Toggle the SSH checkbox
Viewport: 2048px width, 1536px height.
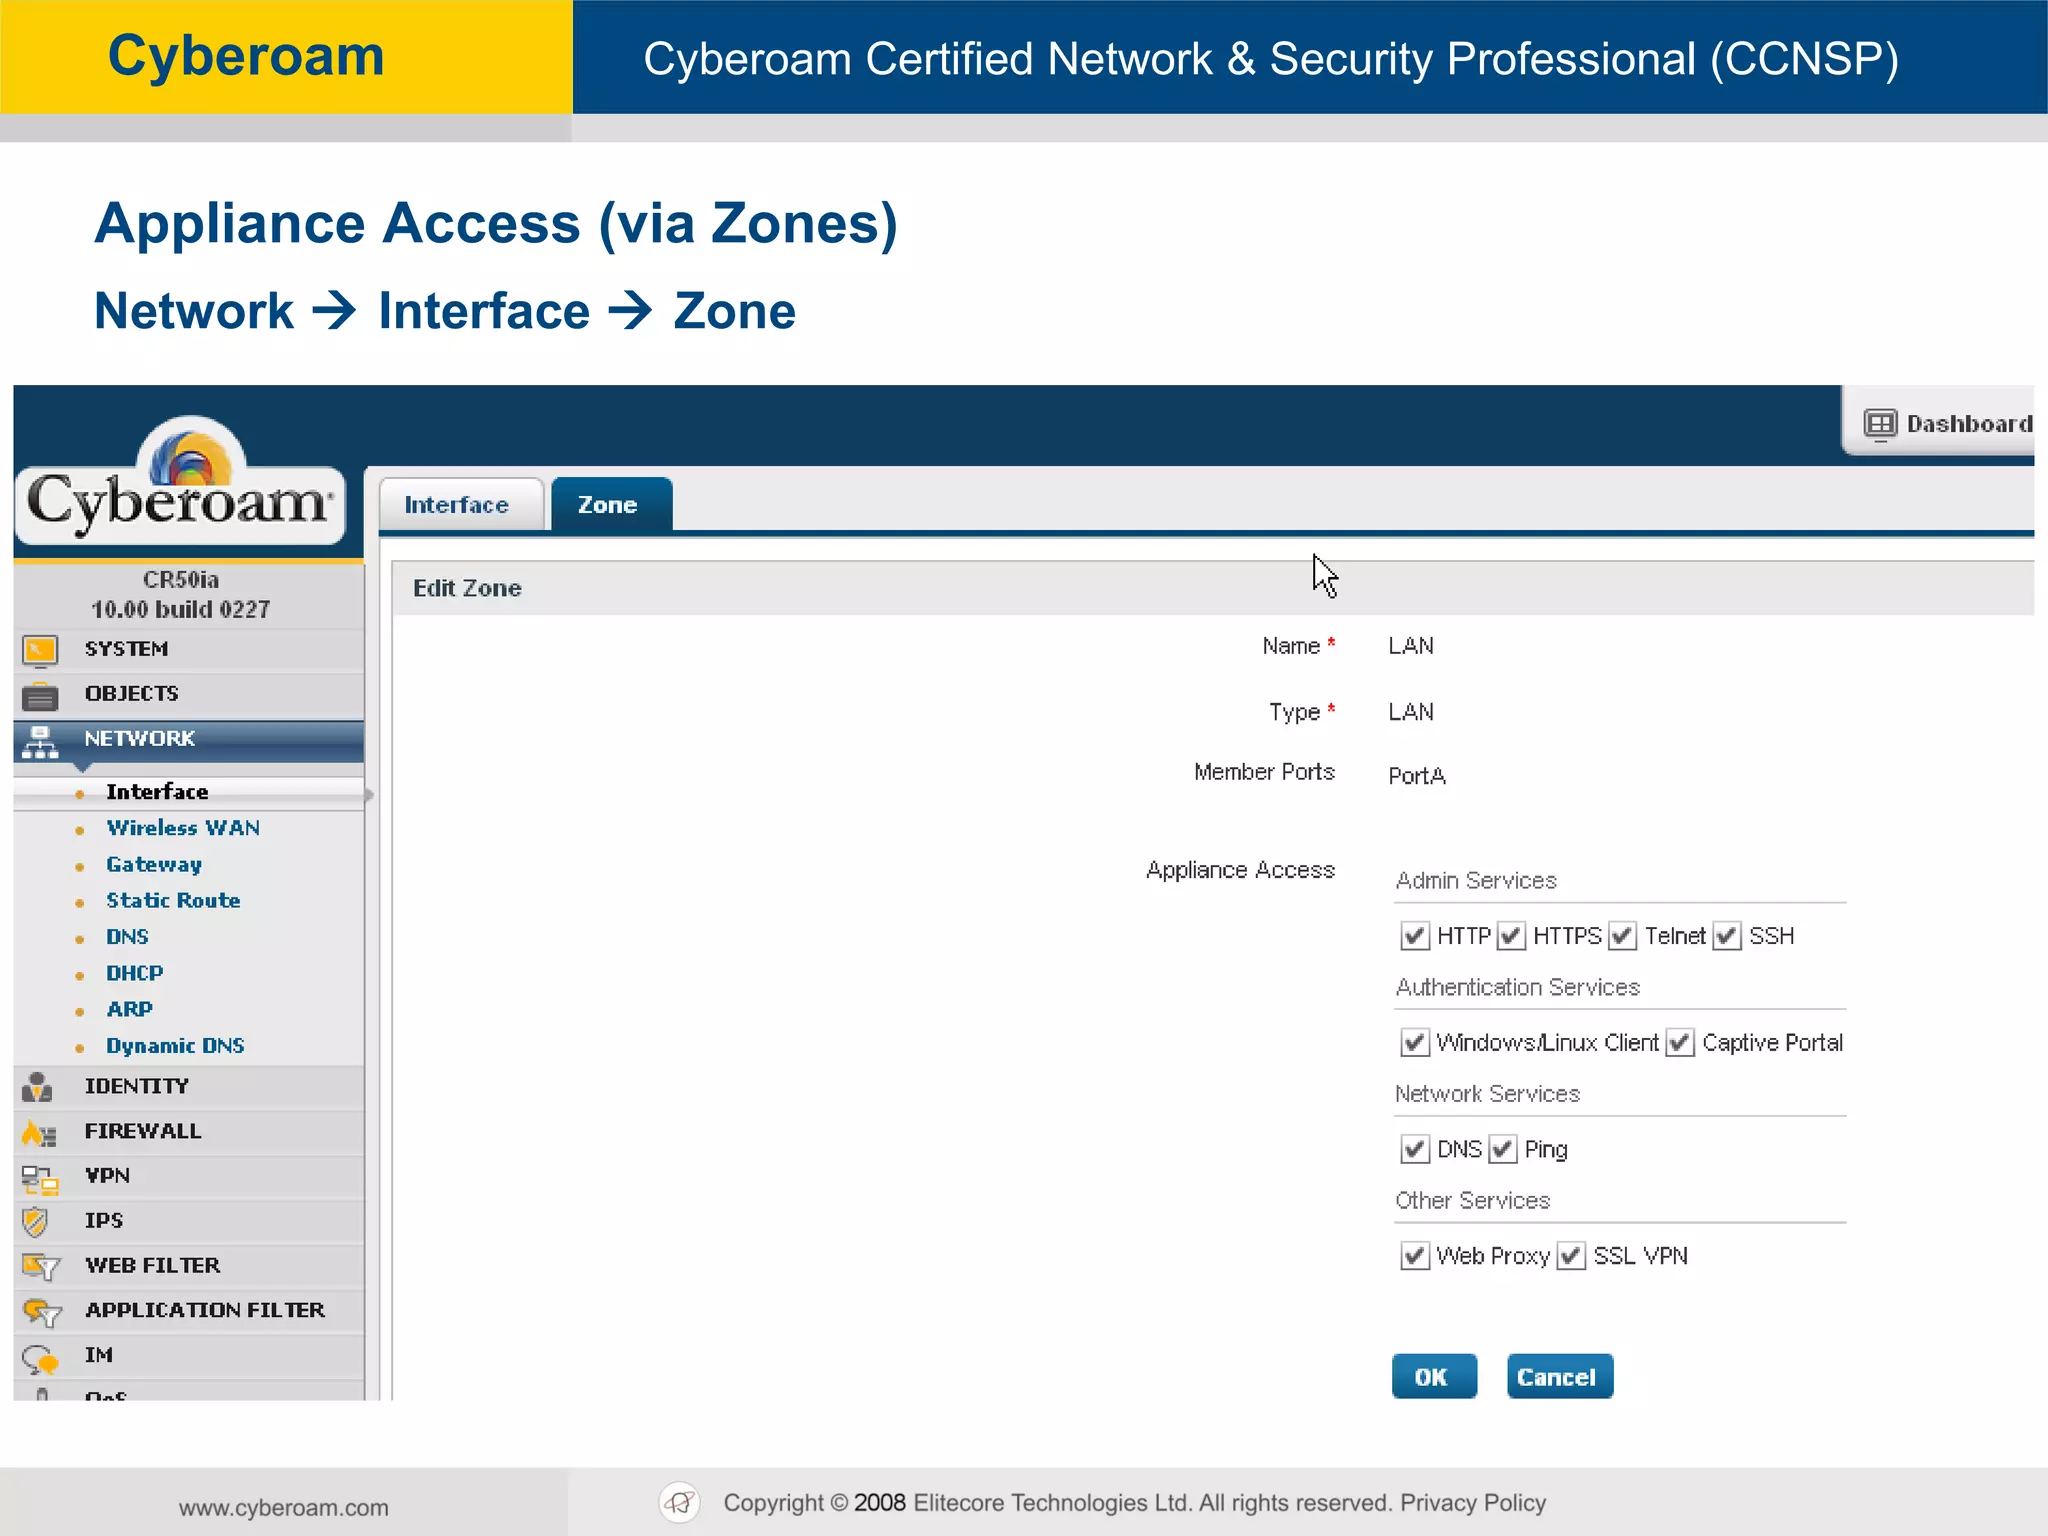click(x=1727, y=936)
